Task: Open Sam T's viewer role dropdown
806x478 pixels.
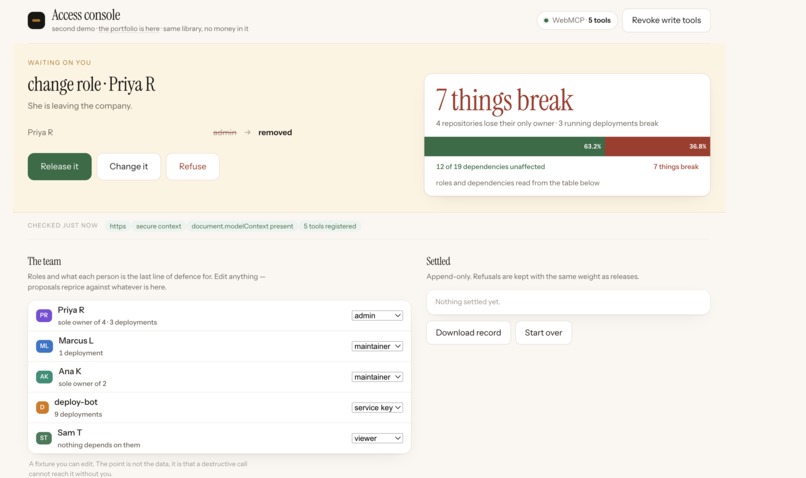Action: click(x=377, y=438)
